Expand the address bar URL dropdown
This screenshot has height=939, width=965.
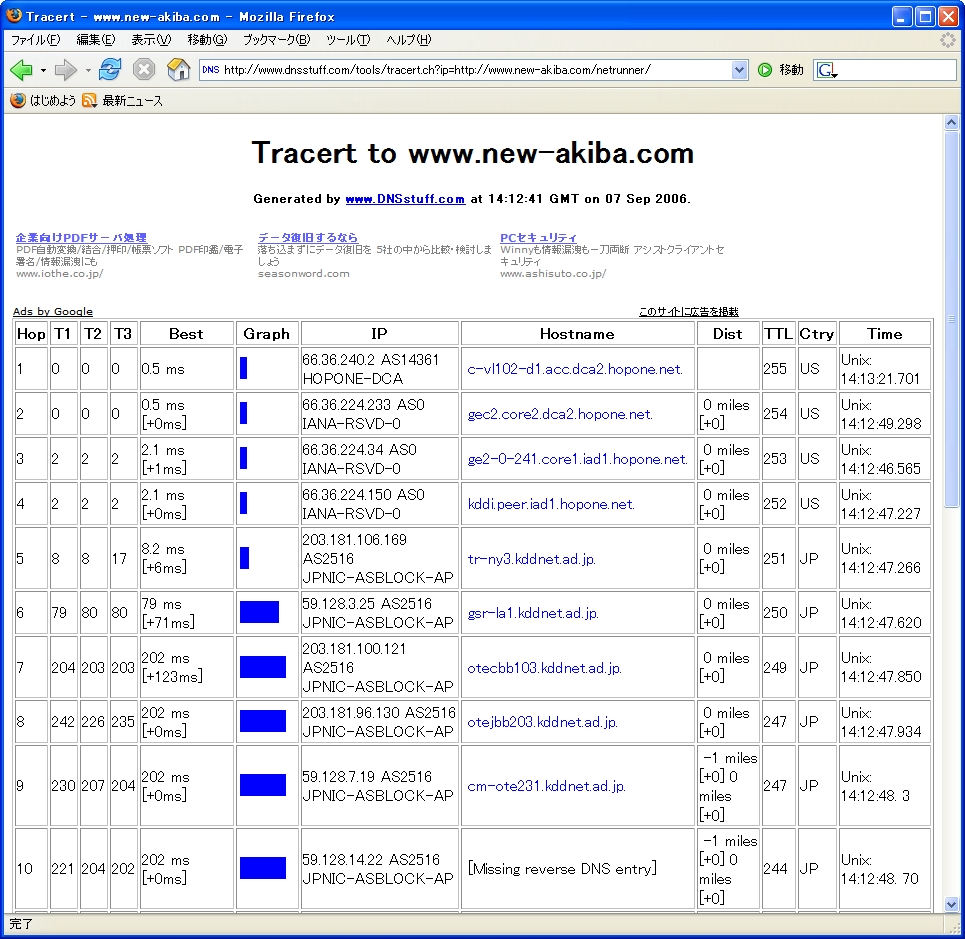739,70
